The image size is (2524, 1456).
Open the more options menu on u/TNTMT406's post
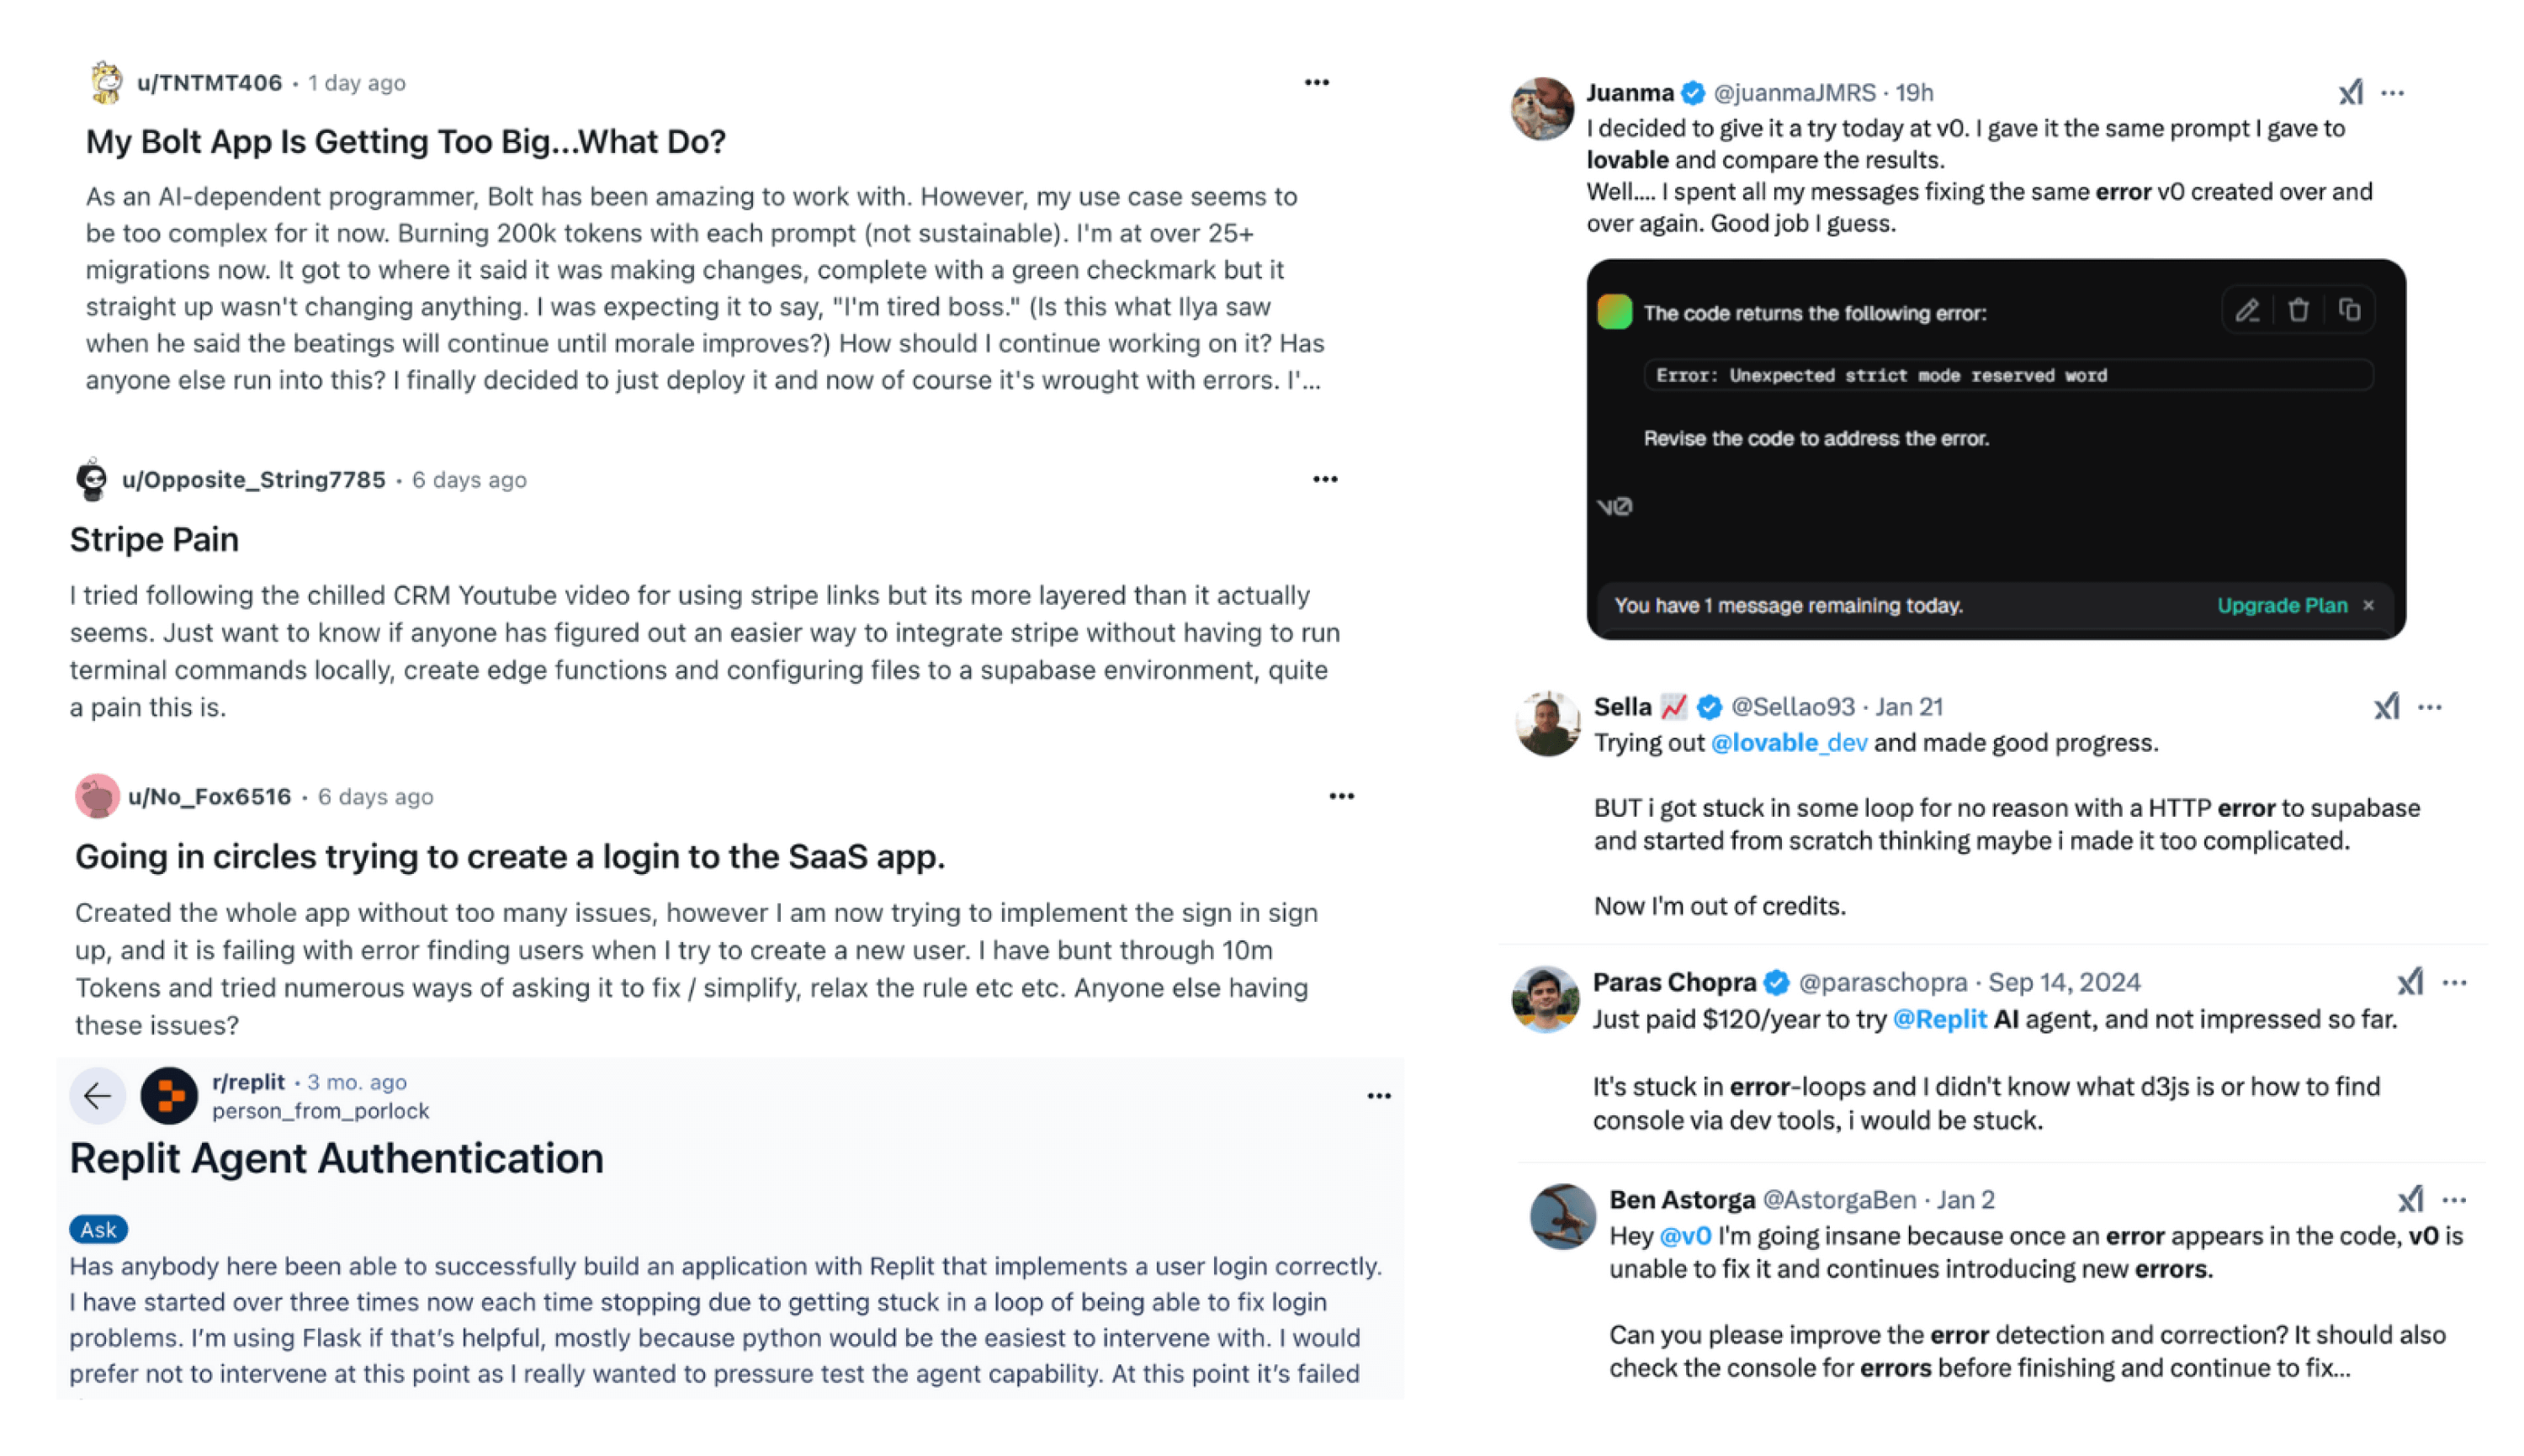coord(1316,82)
